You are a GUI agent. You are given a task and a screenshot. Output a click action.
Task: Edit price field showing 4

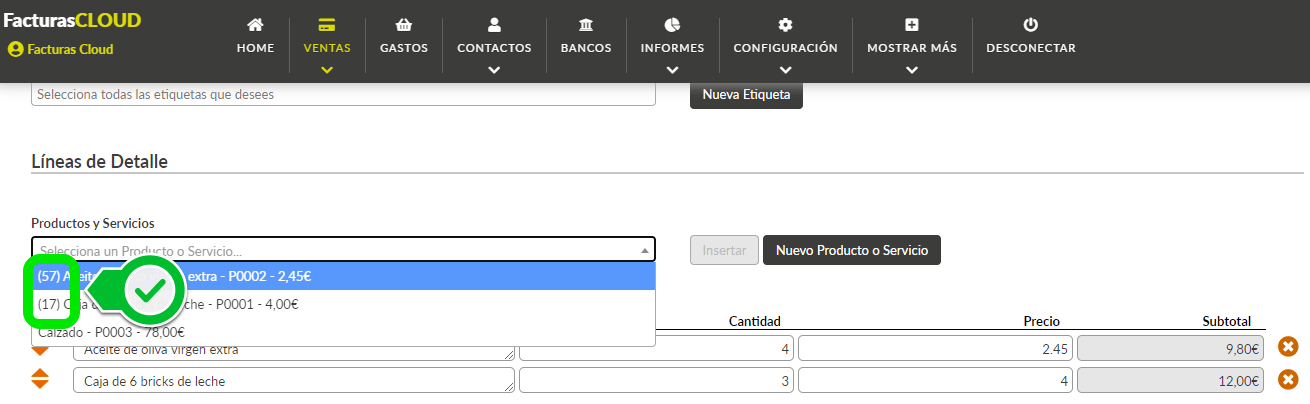click(x=936, y=381)
